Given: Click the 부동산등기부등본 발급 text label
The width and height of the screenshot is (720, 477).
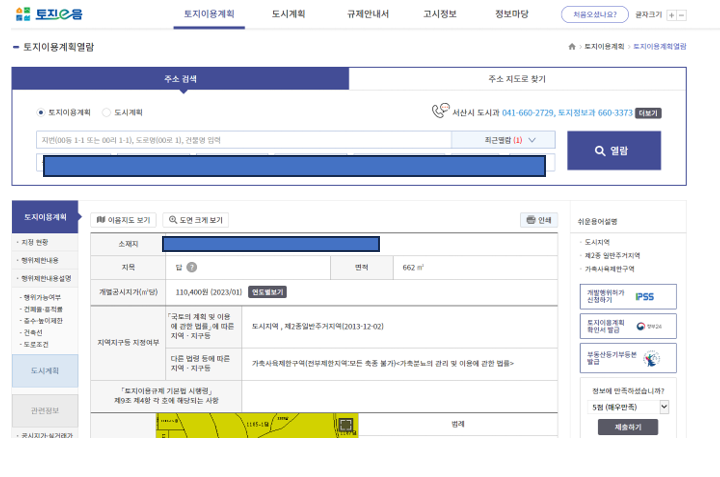Looking at the screenshot, I should point(612,358).
